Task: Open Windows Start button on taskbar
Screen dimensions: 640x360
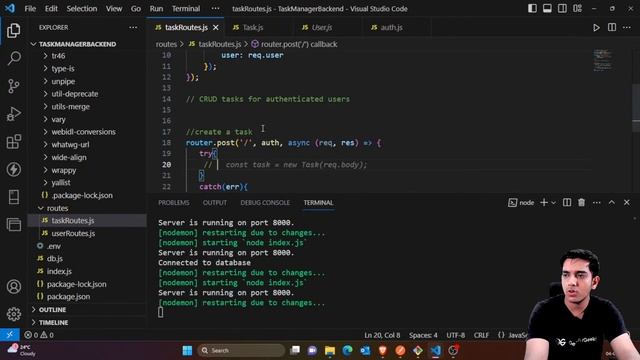Action: click(187, 350)
